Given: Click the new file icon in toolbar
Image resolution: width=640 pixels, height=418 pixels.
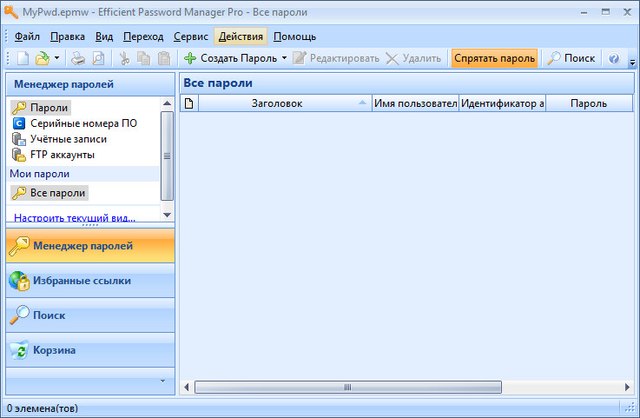Looking at the screenshot, I should 24,58.
